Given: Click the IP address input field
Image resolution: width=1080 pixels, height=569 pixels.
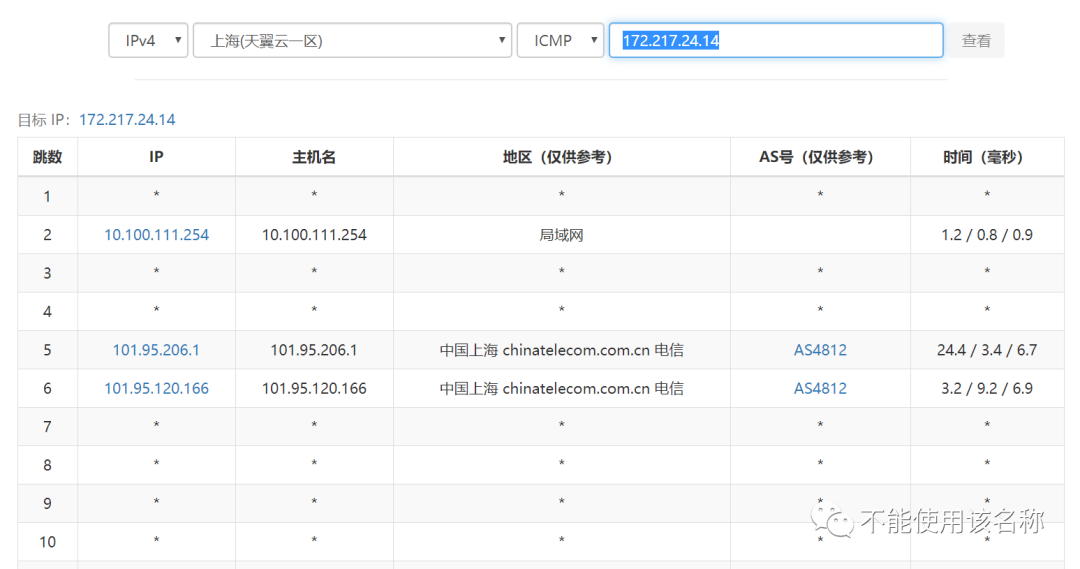Looking at the screenshot, I should click(775, 41).
